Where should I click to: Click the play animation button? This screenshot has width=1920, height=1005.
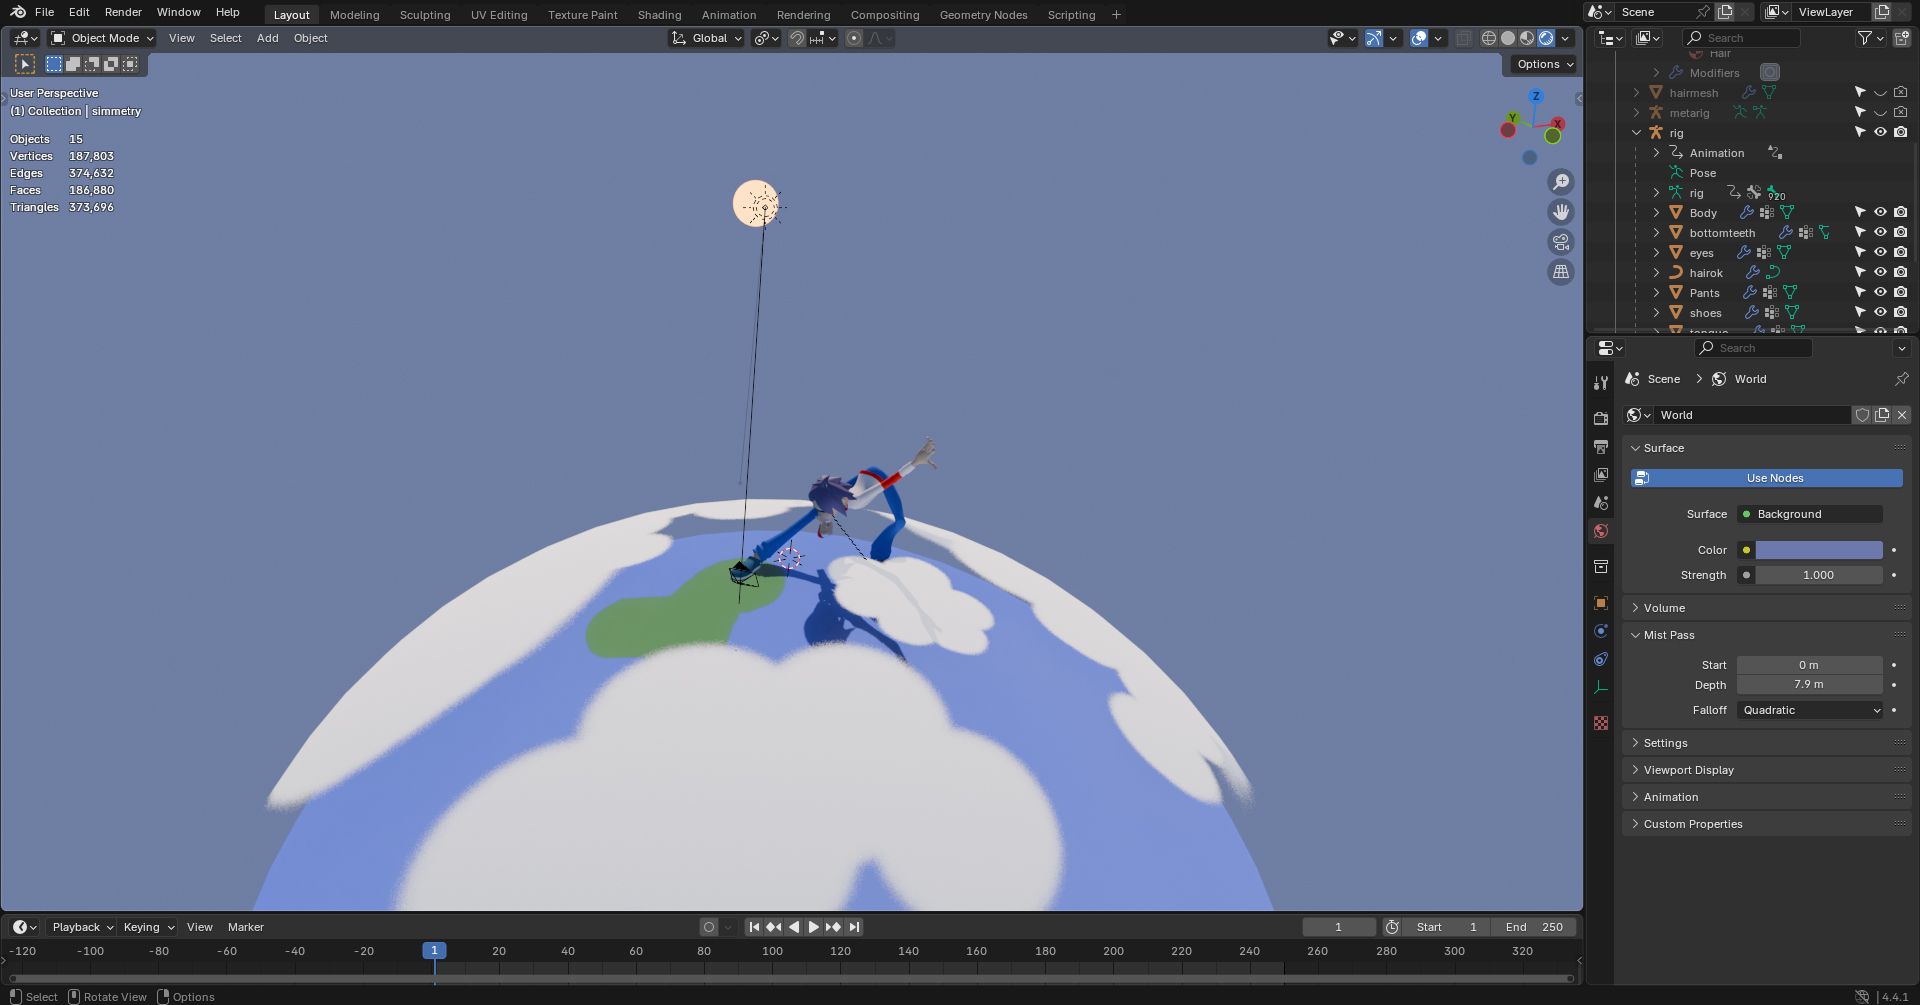click(813, 927)
